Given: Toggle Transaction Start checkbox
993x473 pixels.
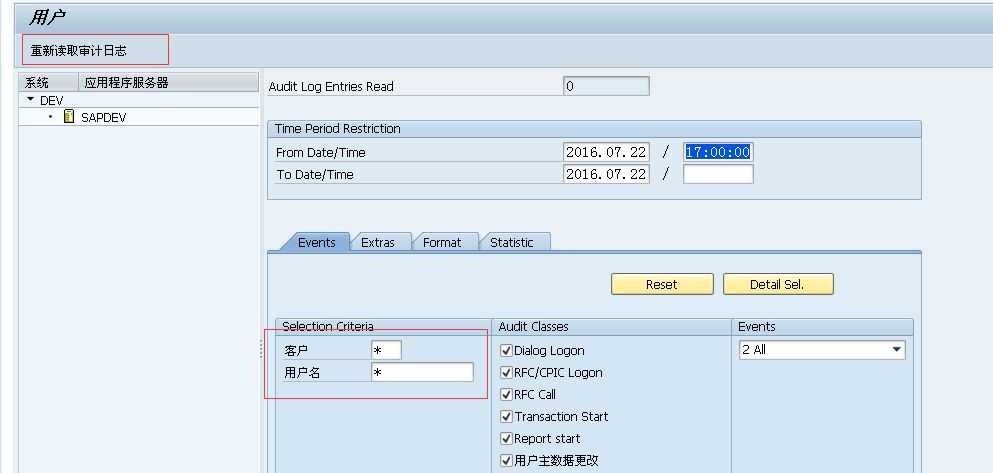Looking at the screenshot, I should 506,417.
